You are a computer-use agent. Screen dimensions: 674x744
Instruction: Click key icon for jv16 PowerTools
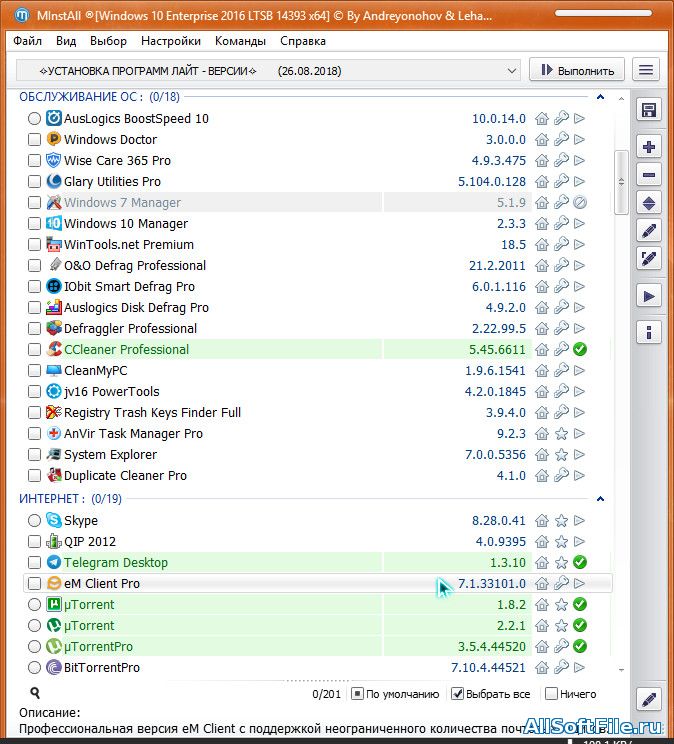pyautogui.click(x=562, y=391)
